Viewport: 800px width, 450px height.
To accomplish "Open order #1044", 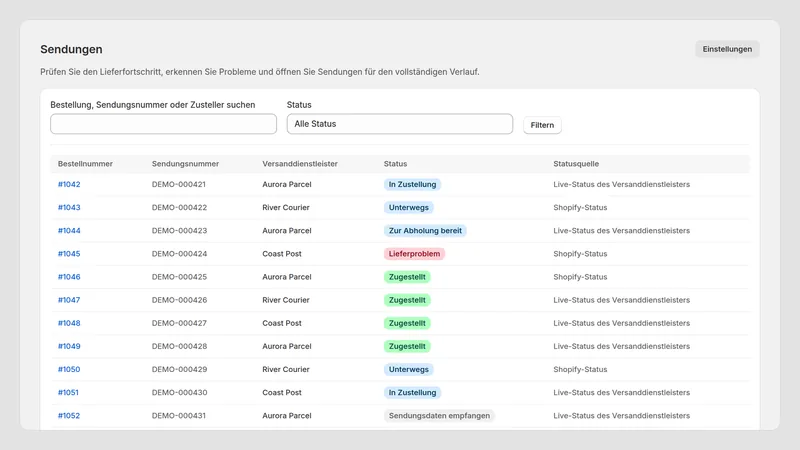I will [69, 231].
